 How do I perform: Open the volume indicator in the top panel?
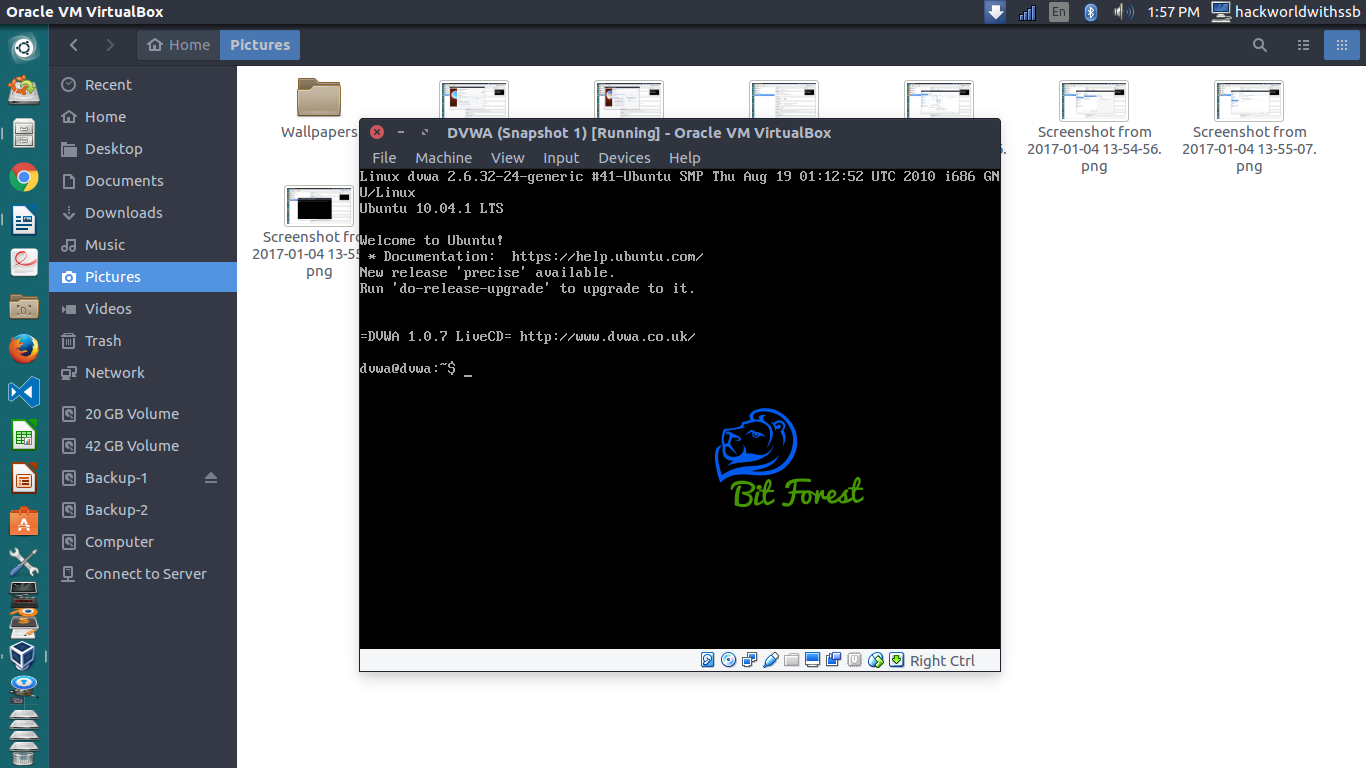click(x=1124, y=12)
